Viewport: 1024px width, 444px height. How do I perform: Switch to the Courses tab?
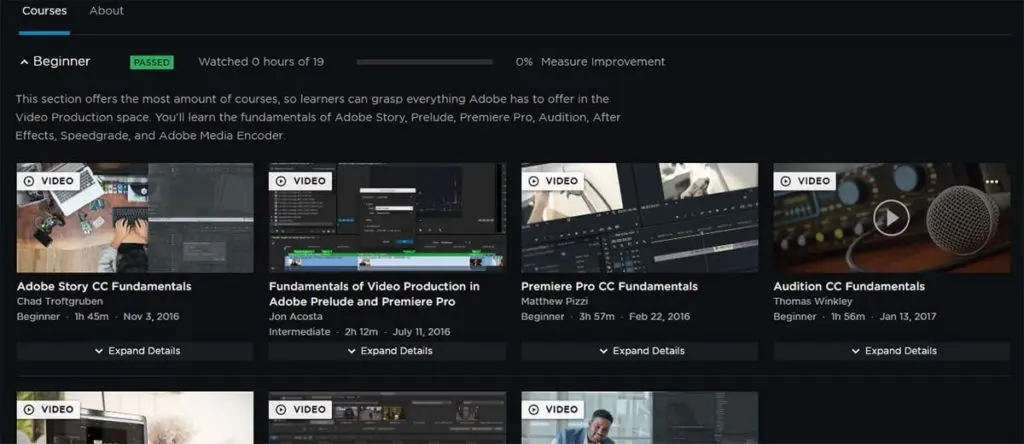(x=44, y=11)
